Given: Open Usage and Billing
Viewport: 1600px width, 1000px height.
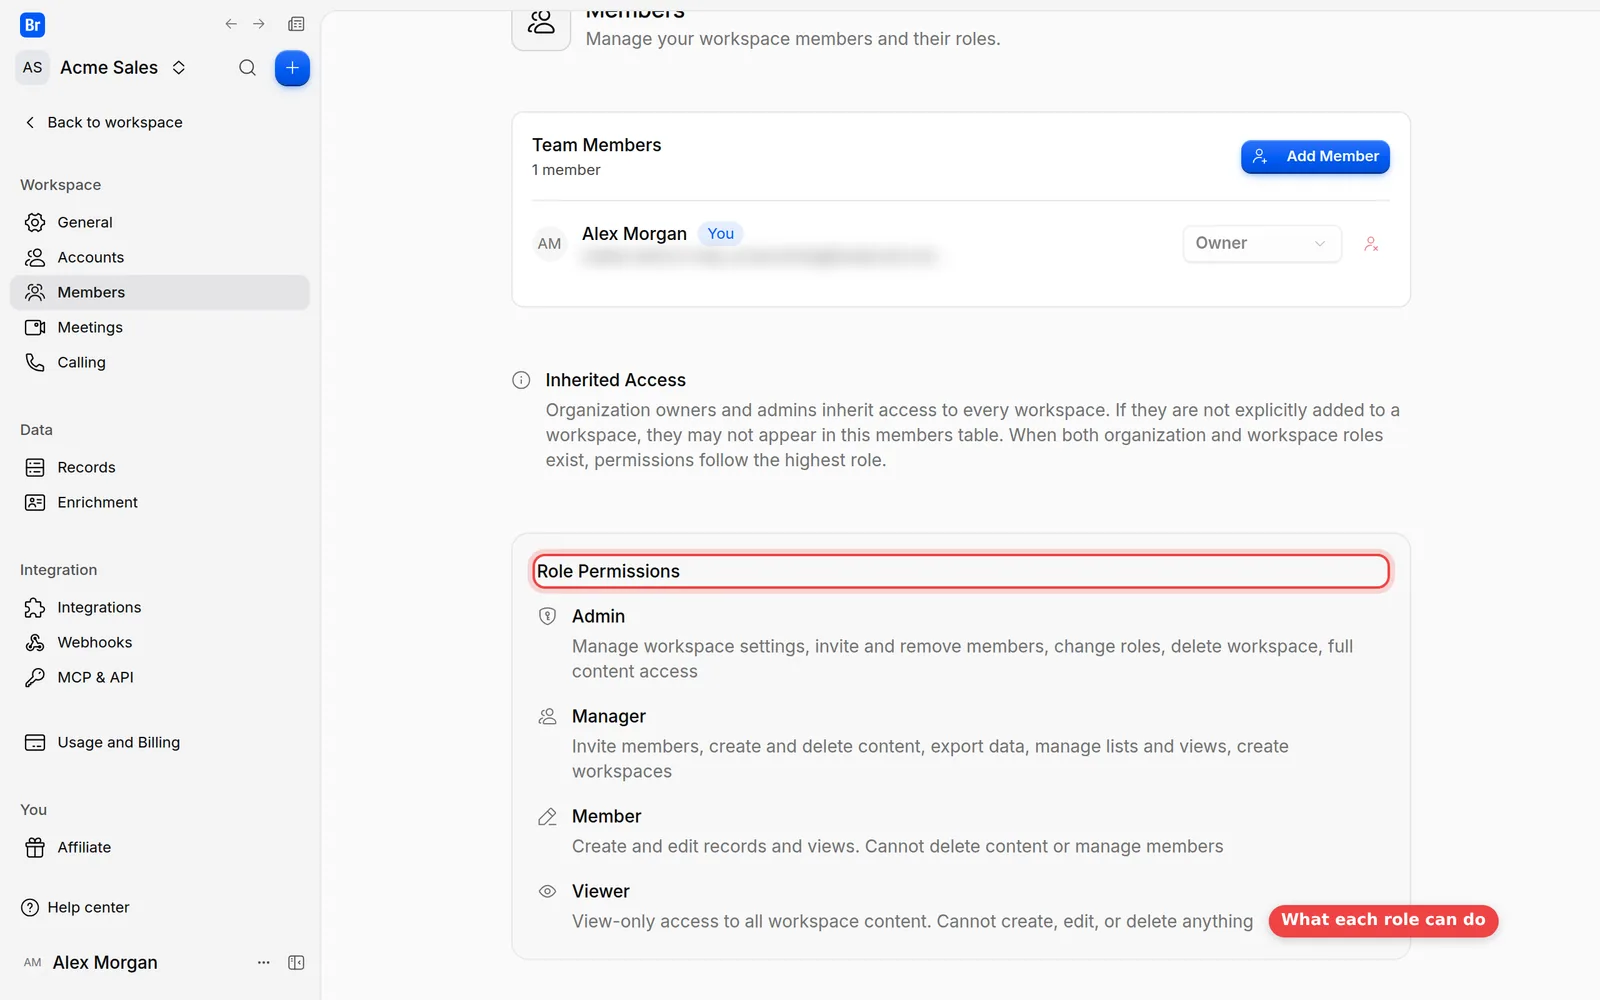Looking at the screenshot, I should click(x=160, y=742).
